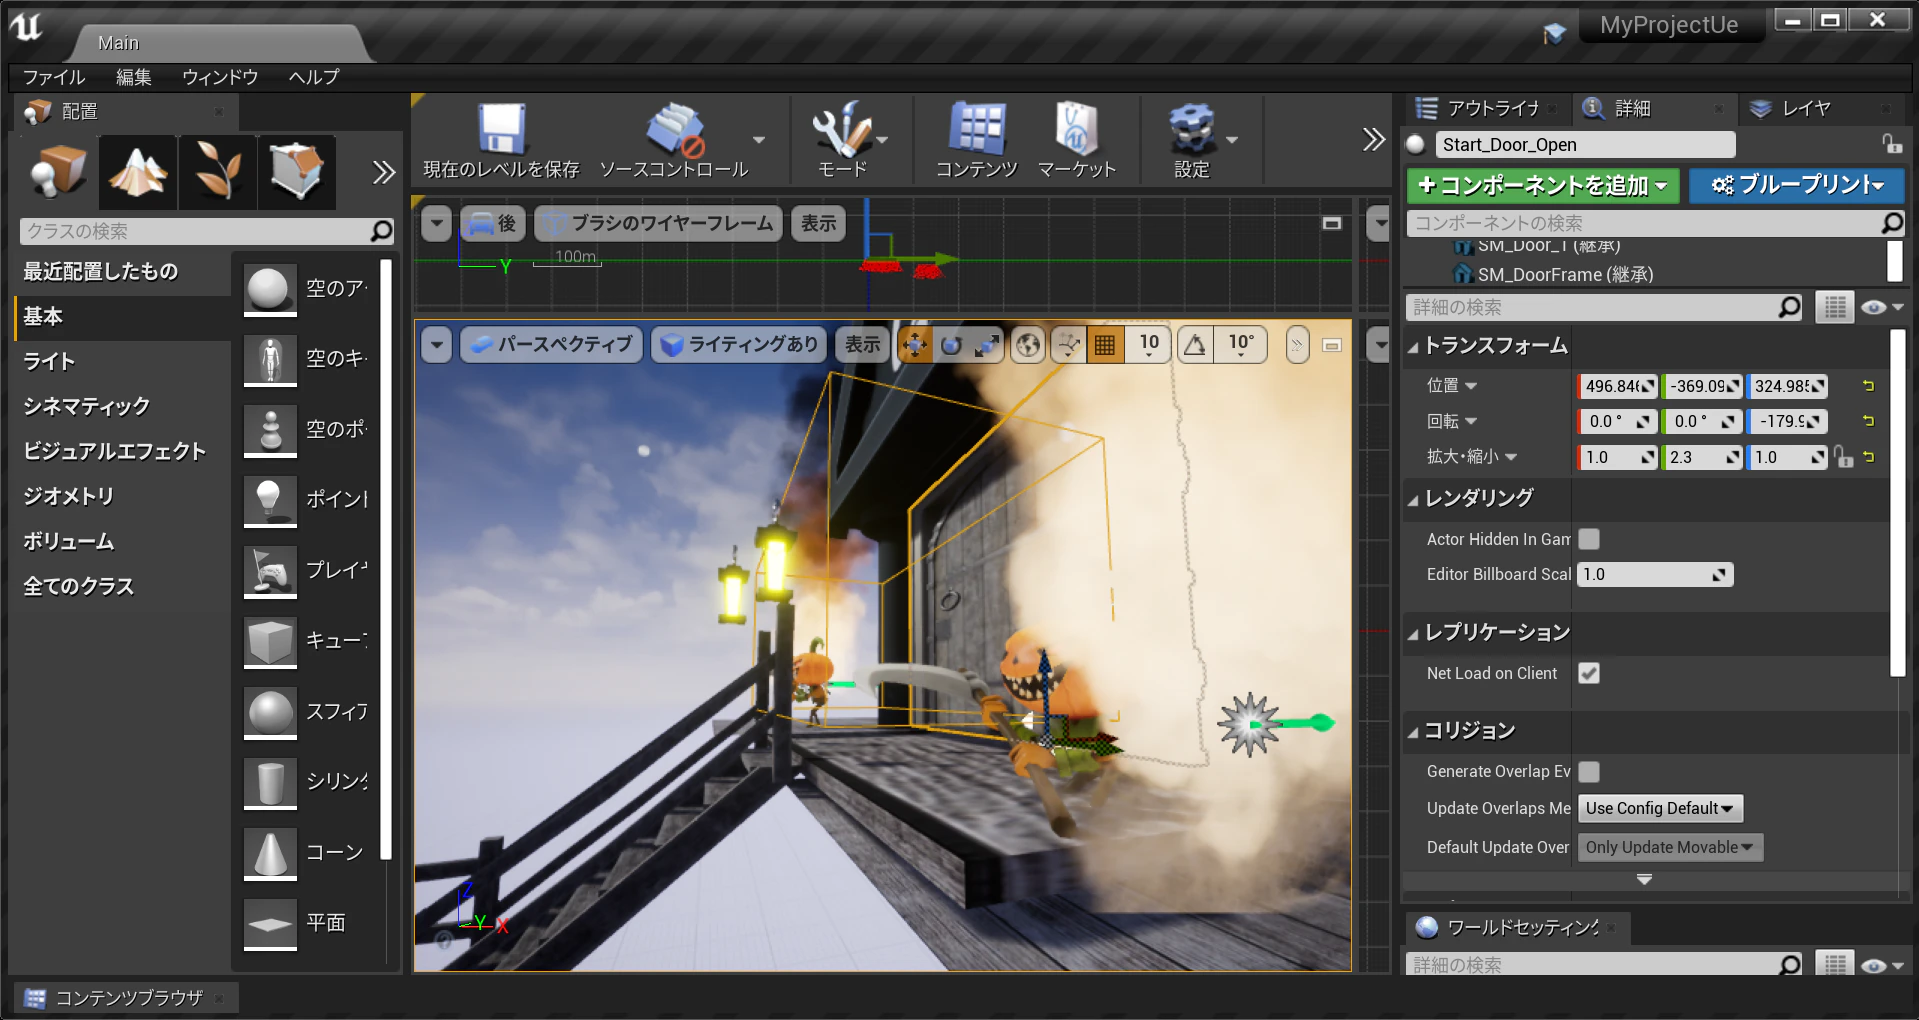Collapse the Collision (コリジョン) section

point(1414,732)
